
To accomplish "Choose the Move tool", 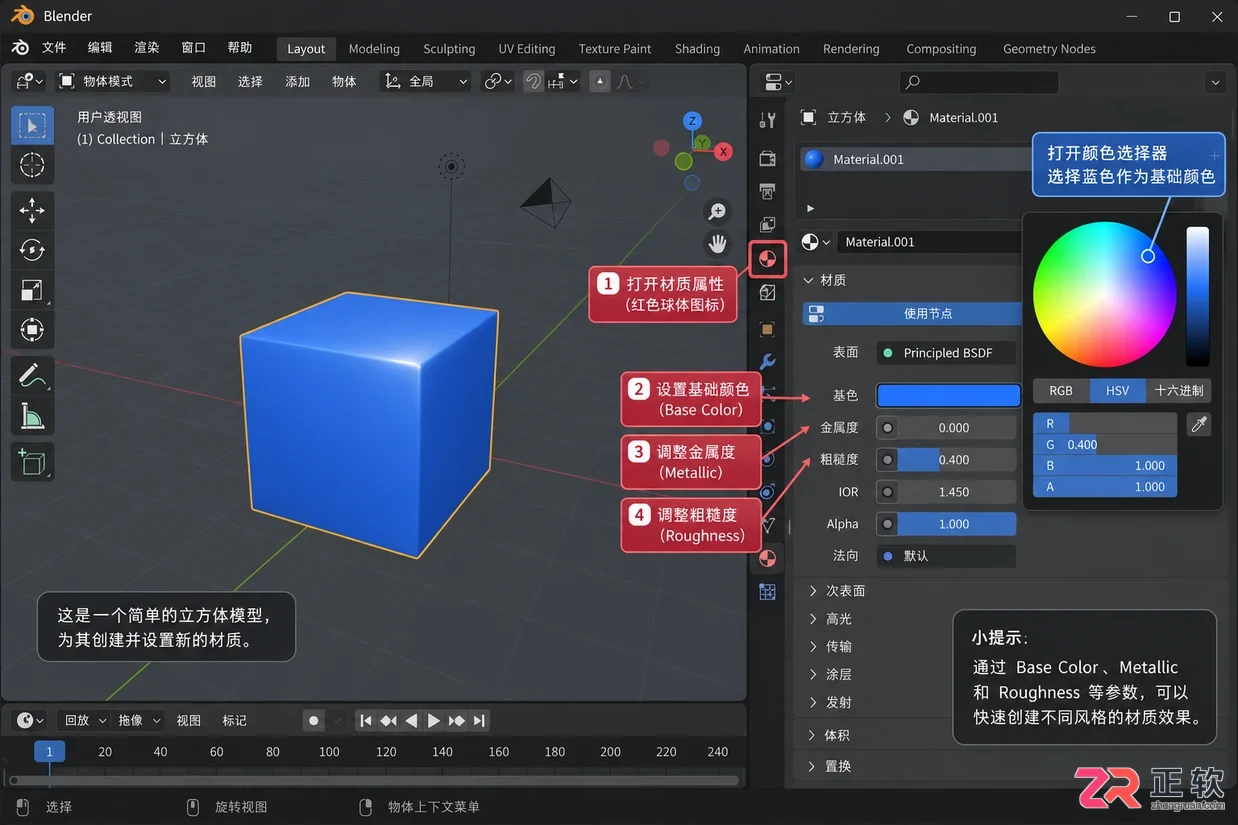I will tap(32, 210).
